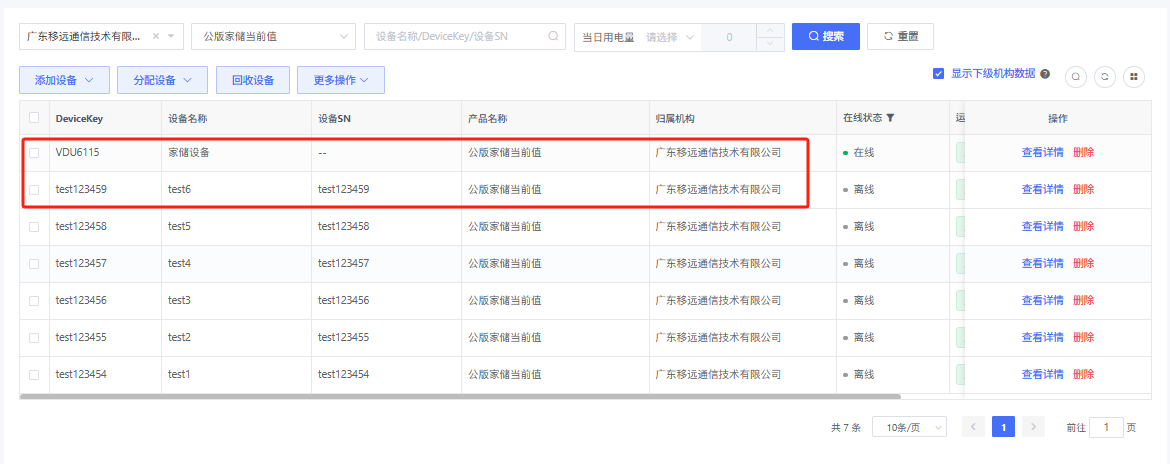1170x464 pixels.
Task: Click the filter icon on 在线状态 column
Action: tap(890, 118)
